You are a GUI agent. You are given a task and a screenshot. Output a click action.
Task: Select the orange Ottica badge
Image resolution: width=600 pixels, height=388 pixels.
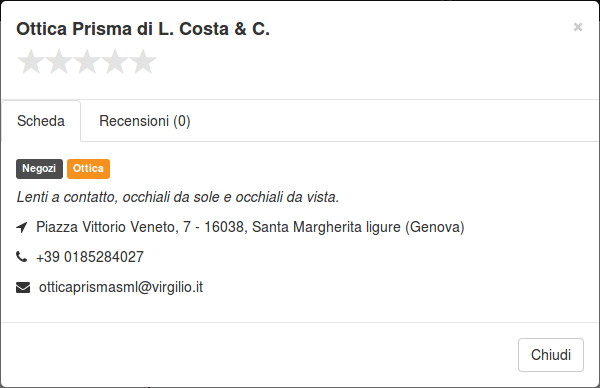coord(88,169)
